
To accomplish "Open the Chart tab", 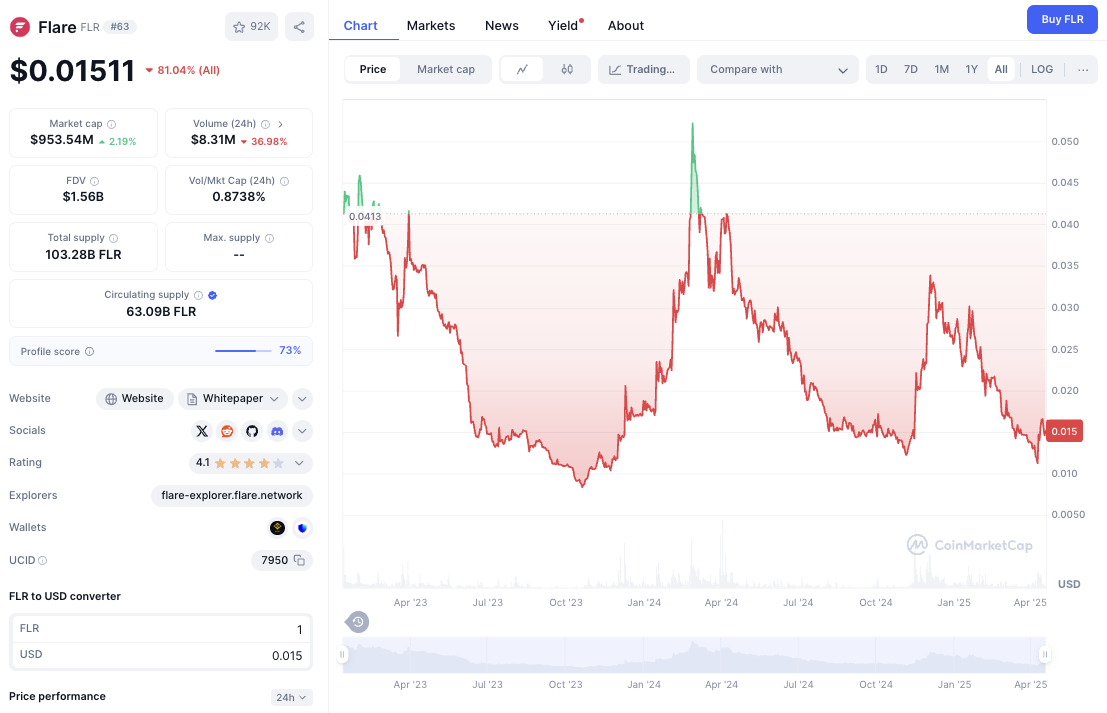I will (360, 25).
